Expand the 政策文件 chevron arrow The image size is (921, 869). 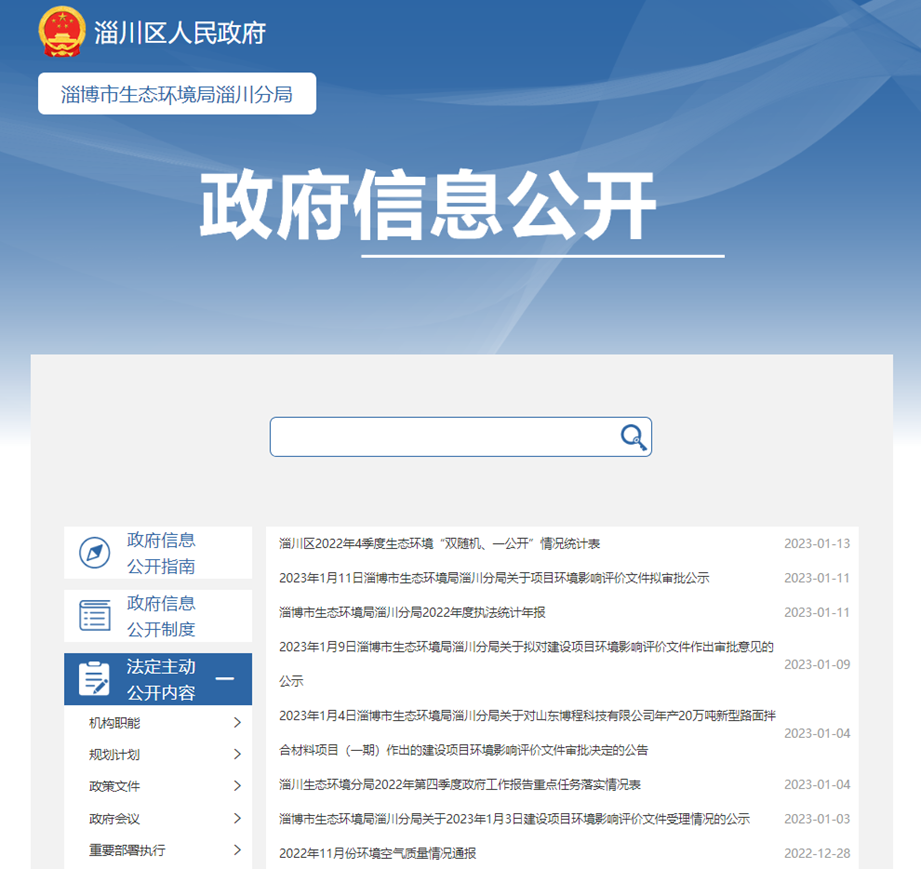pyautogui.click(x=237, y=787)
